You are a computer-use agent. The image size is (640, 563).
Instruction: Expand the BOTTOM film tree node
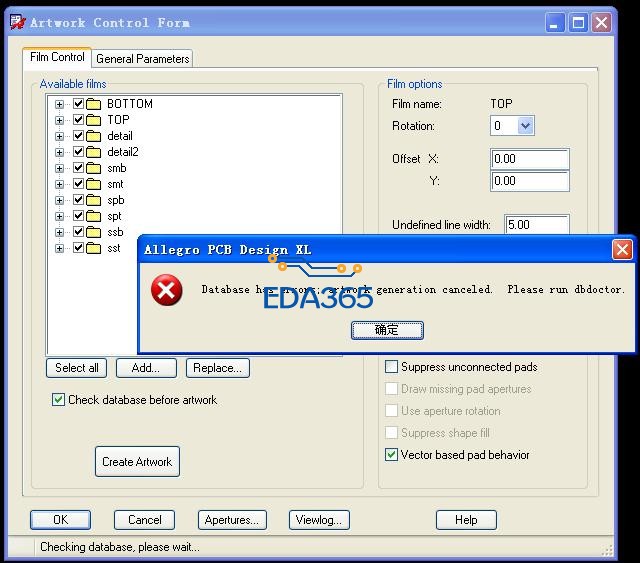[60, 105]
